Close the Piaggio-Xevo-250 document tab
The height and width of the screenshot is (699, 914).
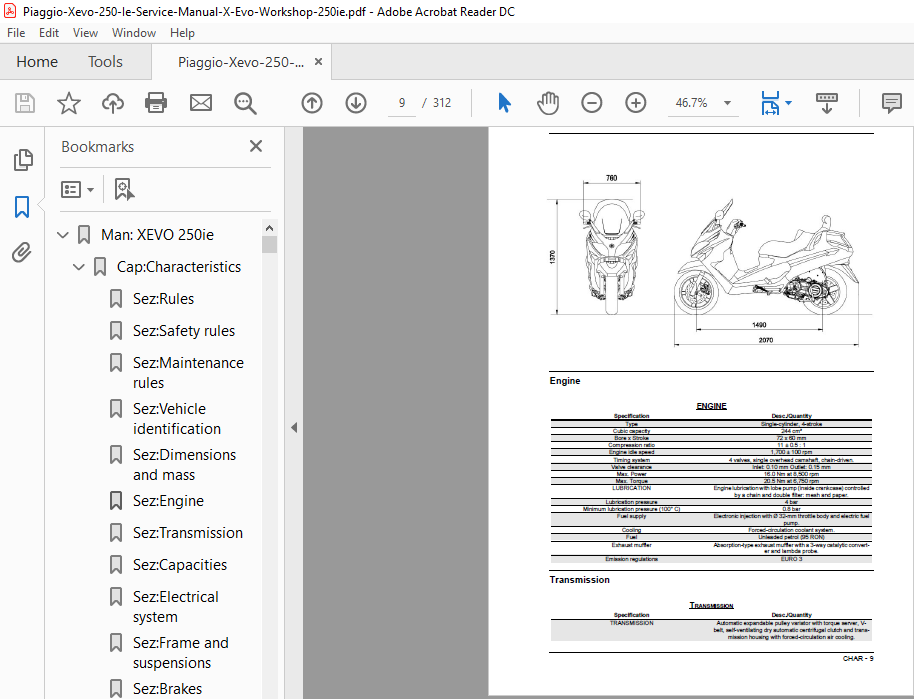(318, 61)
